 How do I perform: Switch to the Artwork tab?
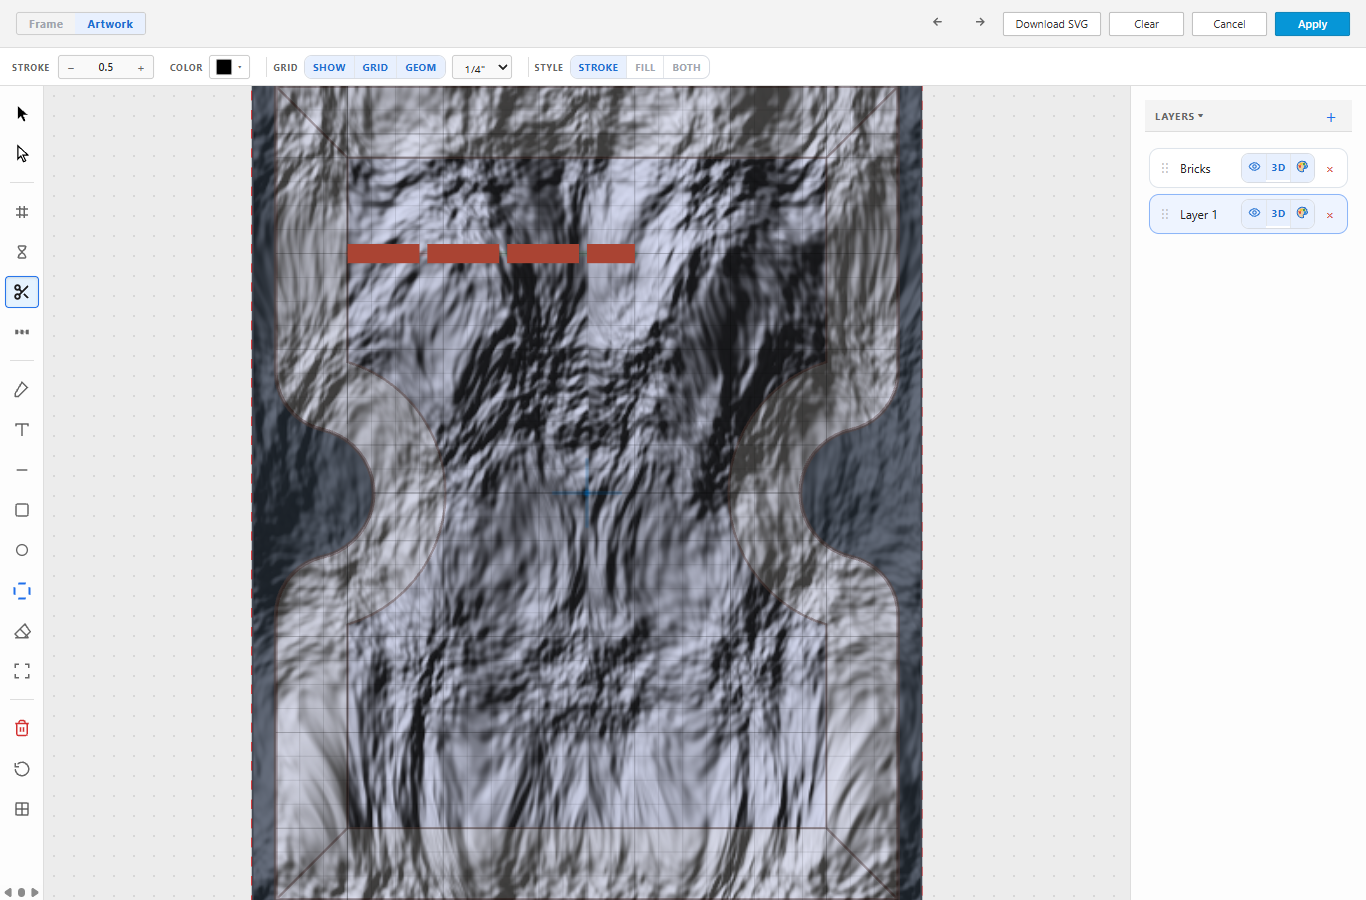pos(110,24)
